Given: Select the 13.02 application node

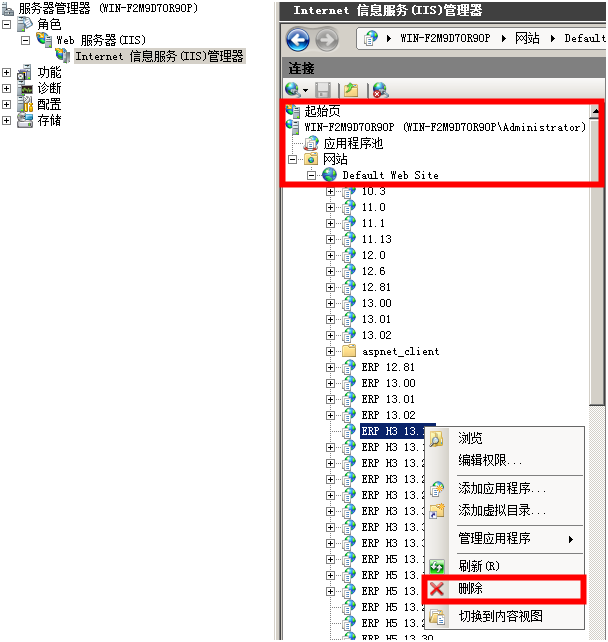Looking at the screenshot, I should pos(377,335).
